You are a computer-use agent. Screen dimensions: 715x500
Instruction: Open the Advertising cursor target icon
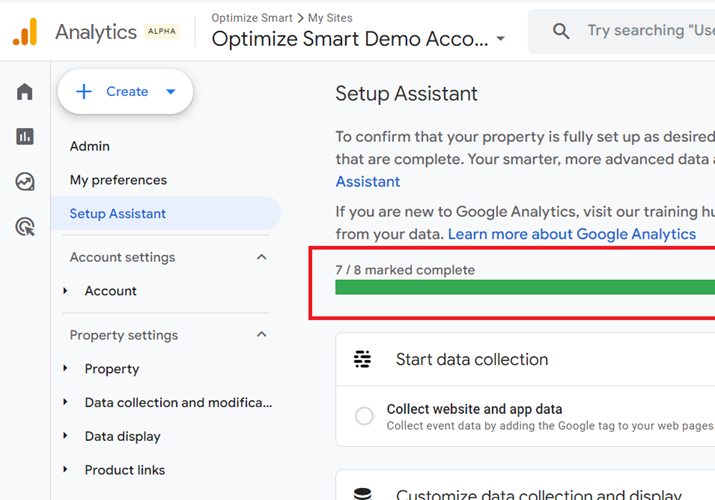pos(25,227)
